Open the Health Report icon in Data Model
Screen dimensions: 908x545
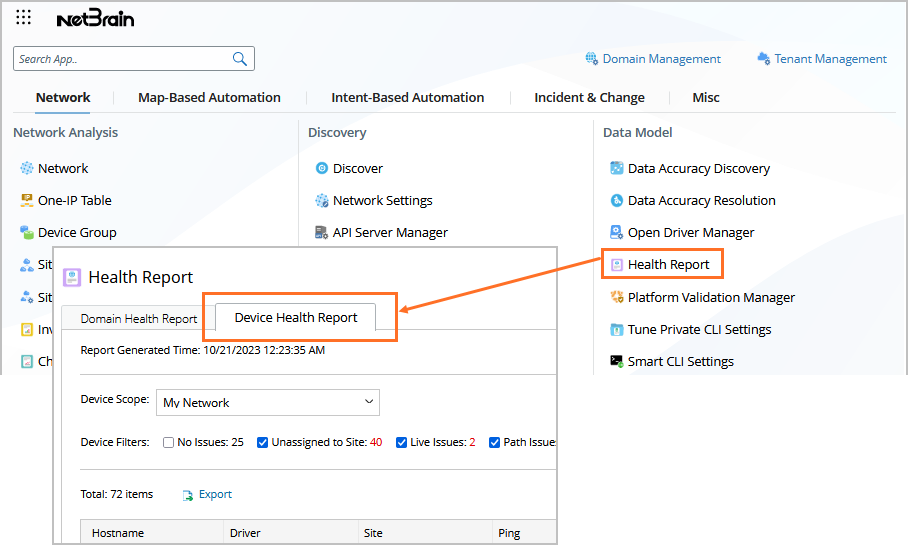(617, 265)
